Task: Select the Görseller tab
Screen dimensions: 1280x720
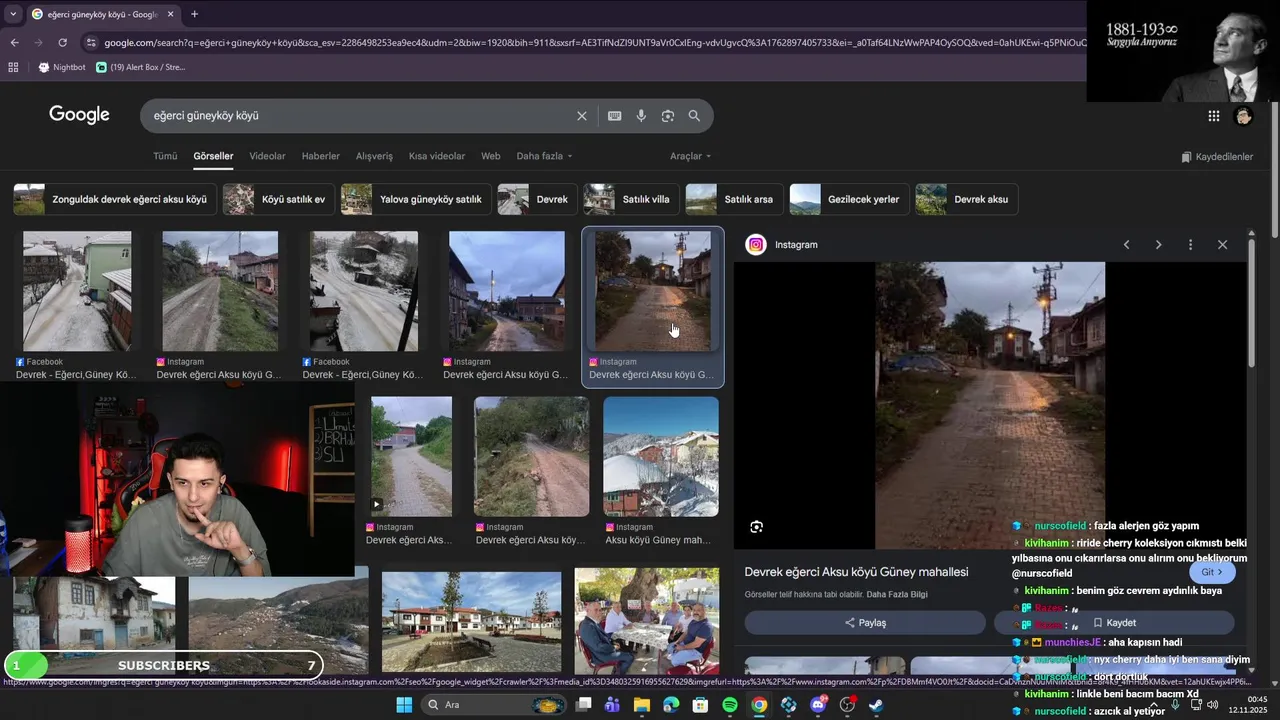Action: point(213,156)
